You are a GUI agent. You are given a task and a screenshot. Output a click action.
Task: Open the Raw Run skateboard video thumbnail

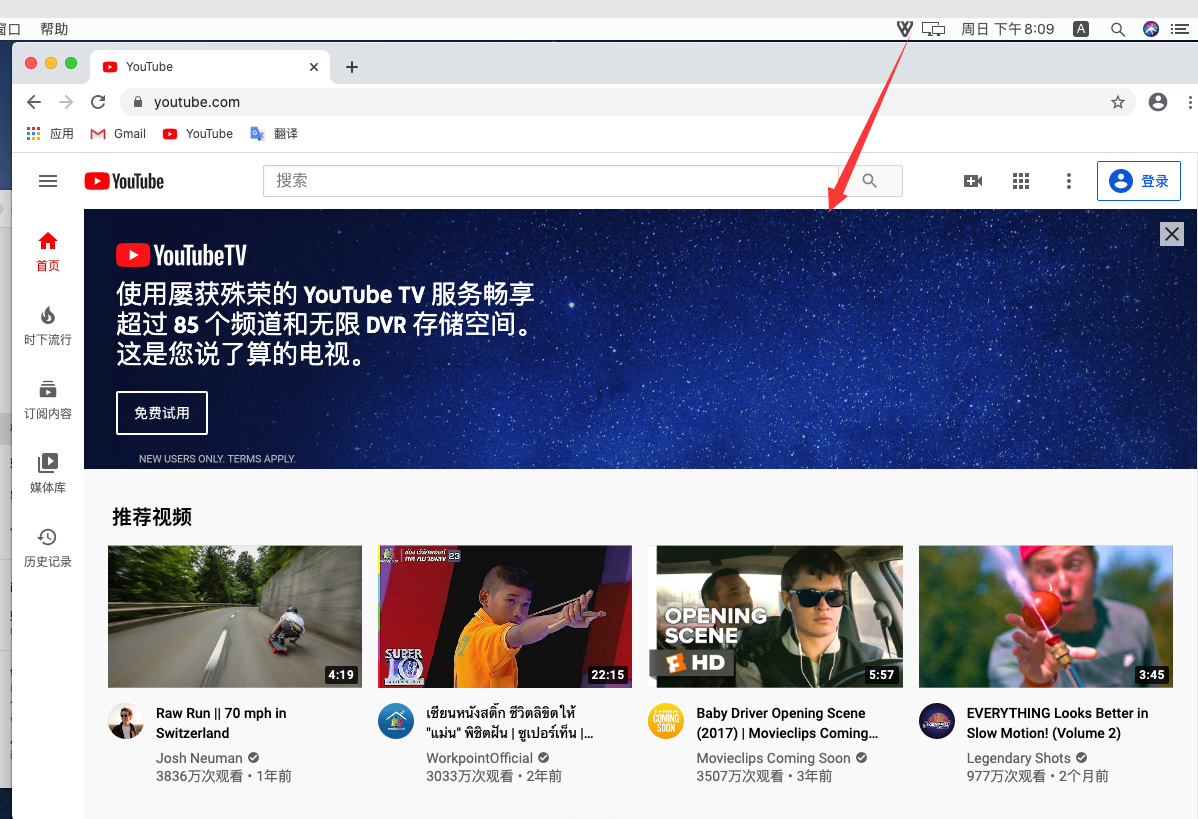[235, 617]
